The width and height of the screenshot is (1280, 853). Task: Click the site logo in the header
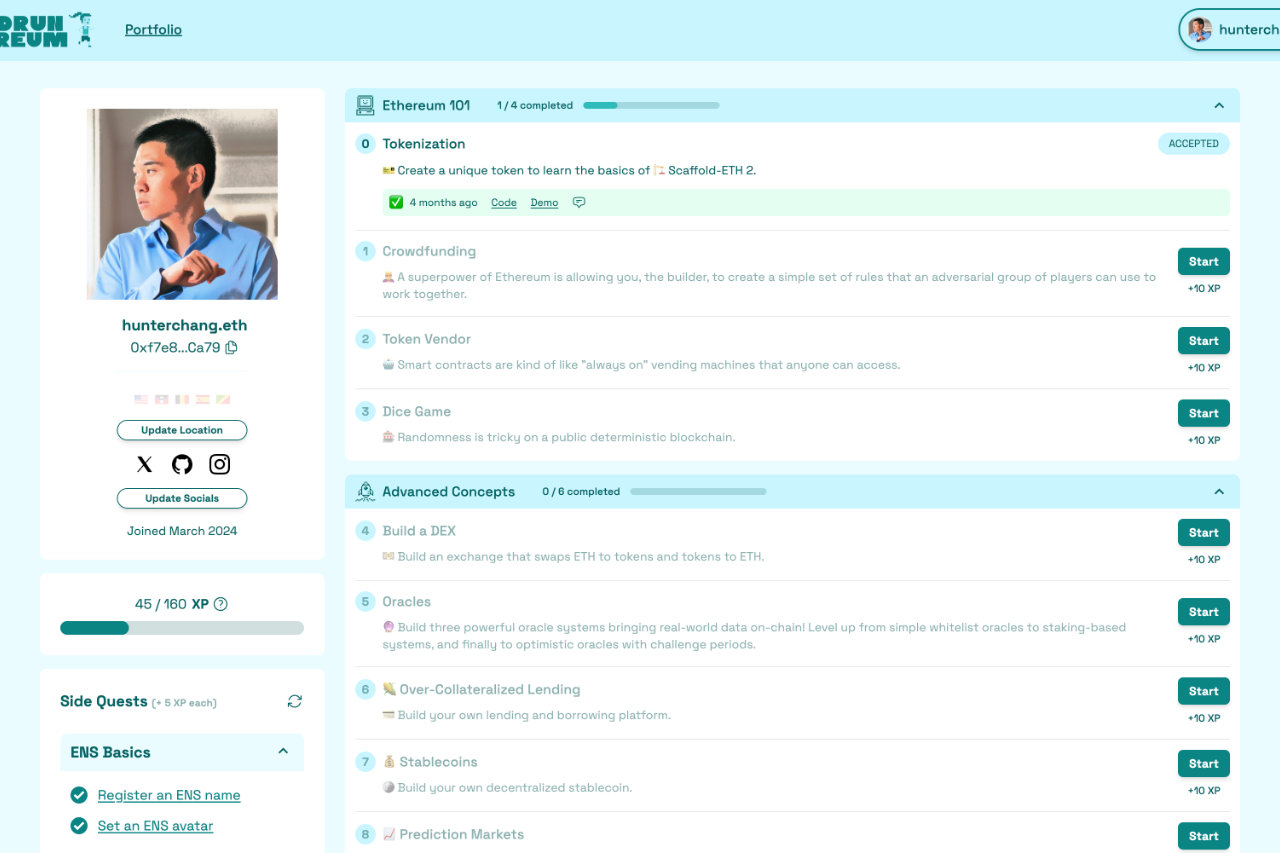45,30
